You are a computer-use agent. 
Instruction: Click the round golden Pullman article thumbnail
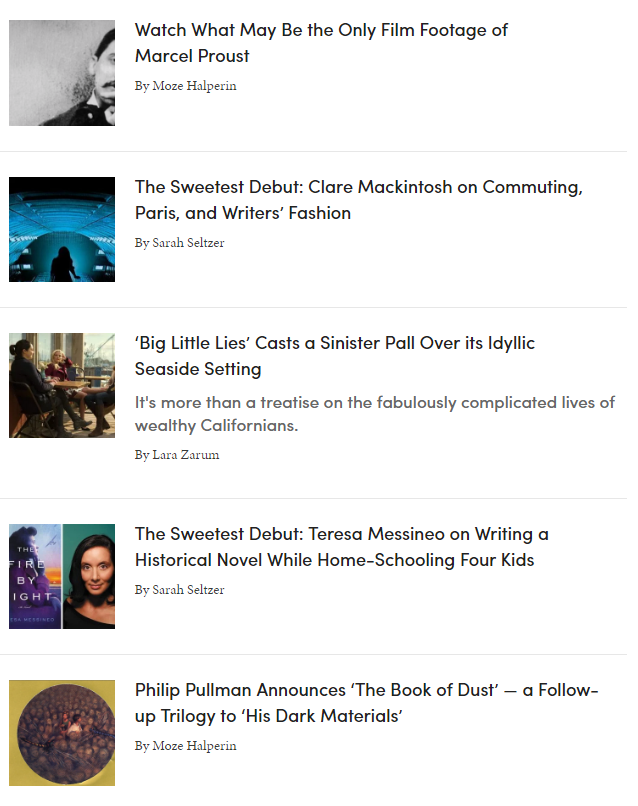pyautogui.click(x=62, y=732)
